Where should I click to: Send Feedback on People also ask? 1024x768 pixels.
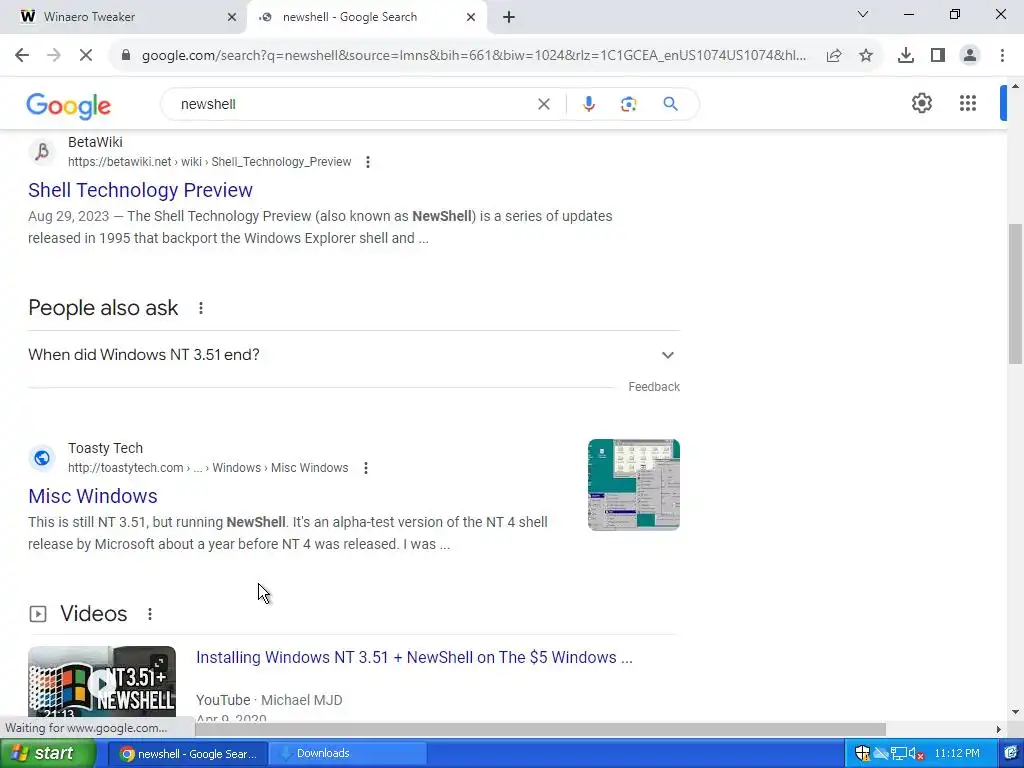(x=654, y=387)
